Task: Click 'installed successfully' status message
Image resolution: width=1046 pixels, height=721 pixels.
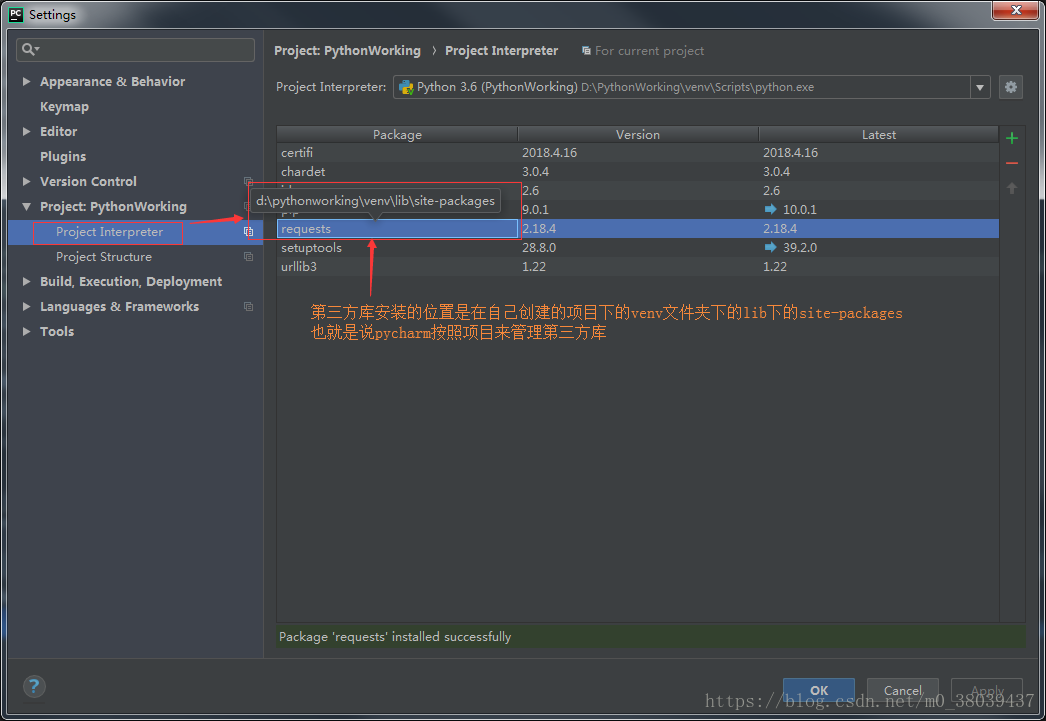Action: pos(395,636)
